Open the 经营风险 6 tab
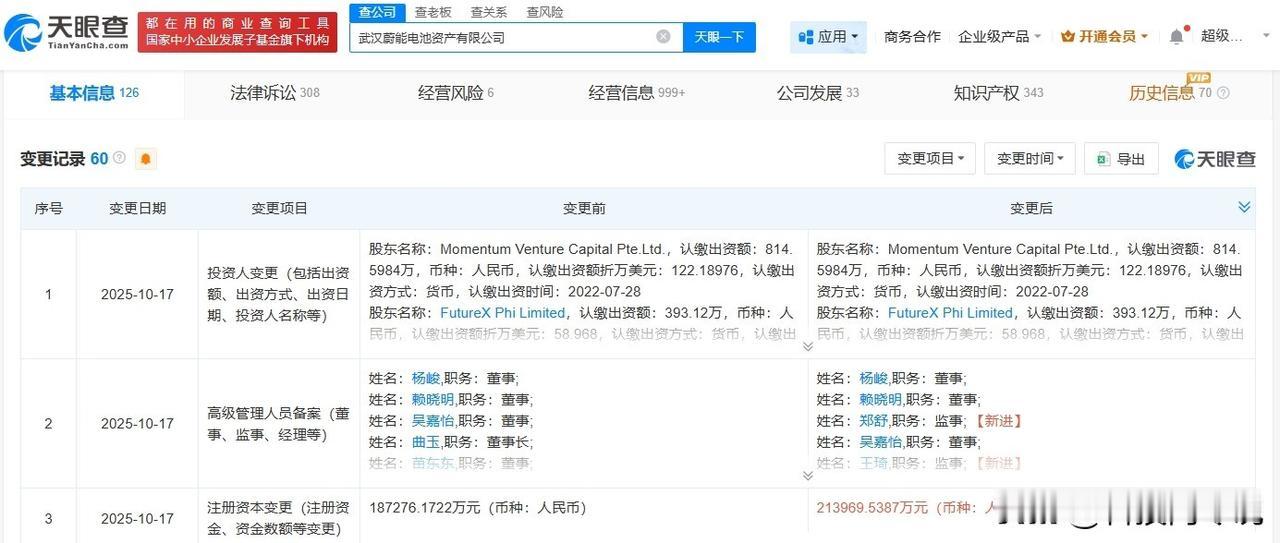Viewport: 1280px width, 543px height. tap(456, 93)
